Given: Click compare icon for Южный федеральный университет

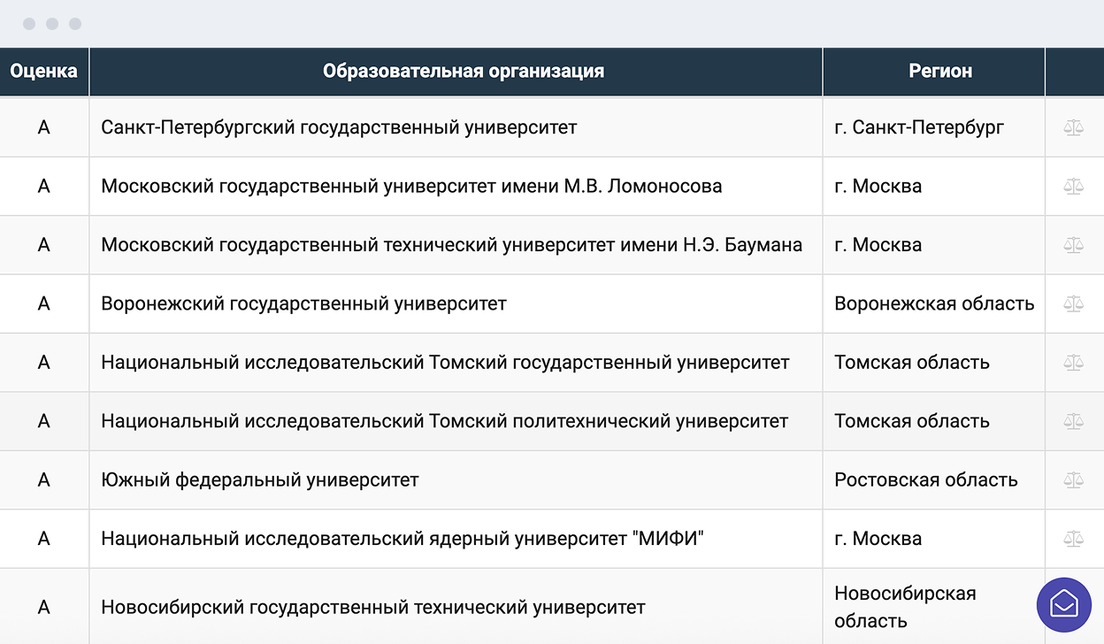Looking at the screenshot, I should pos(1073,480).
